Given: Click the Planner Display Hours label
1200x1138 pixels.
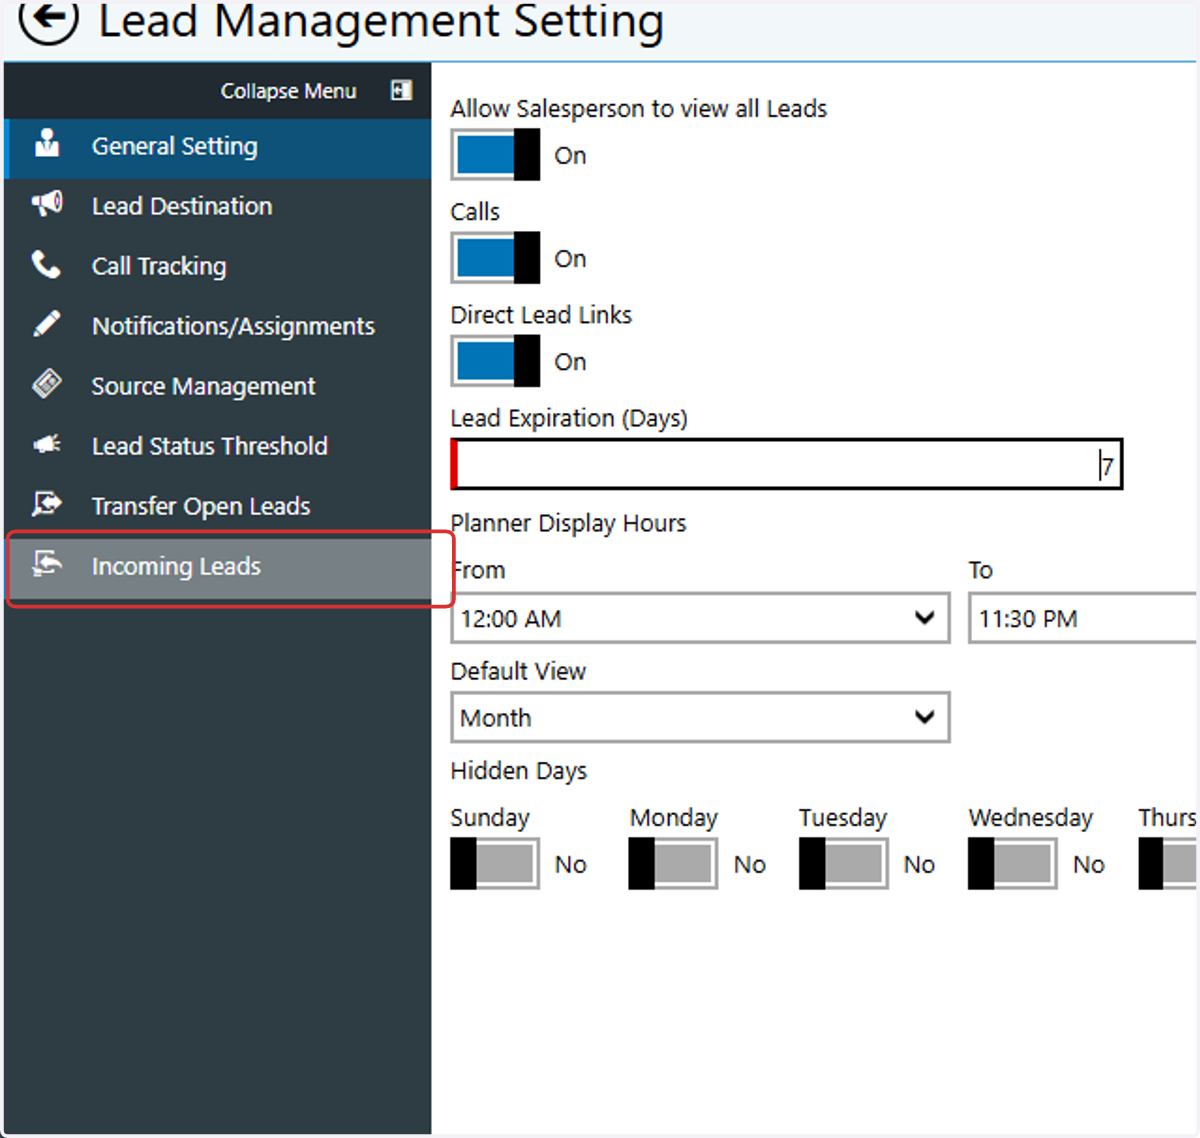Looking at the screenshot, I should (568, 523).
